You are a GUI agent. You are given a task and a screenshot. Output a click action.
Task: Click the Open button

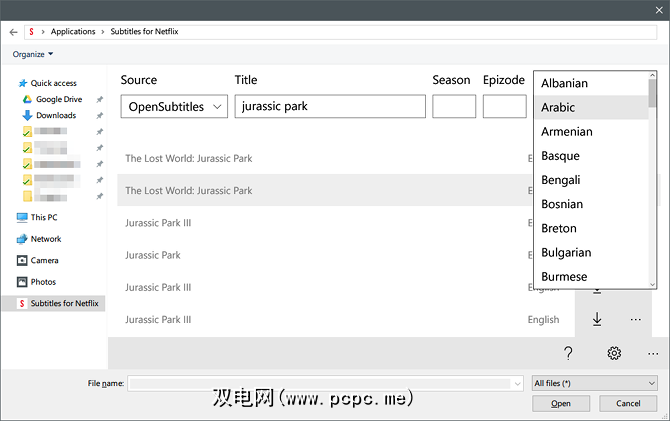tap(561, 403)
